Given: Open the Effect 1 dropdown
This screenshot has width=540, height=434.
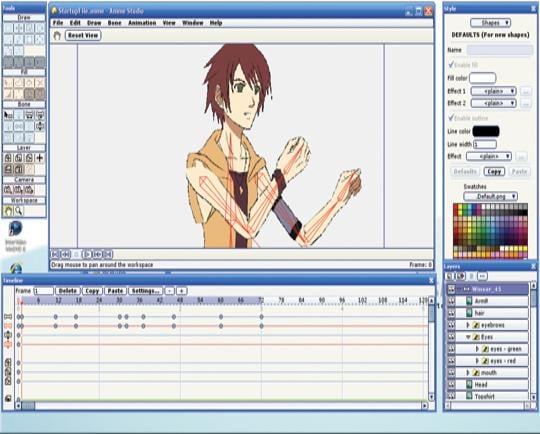Looking at the screenshot, I should [494, 91].
